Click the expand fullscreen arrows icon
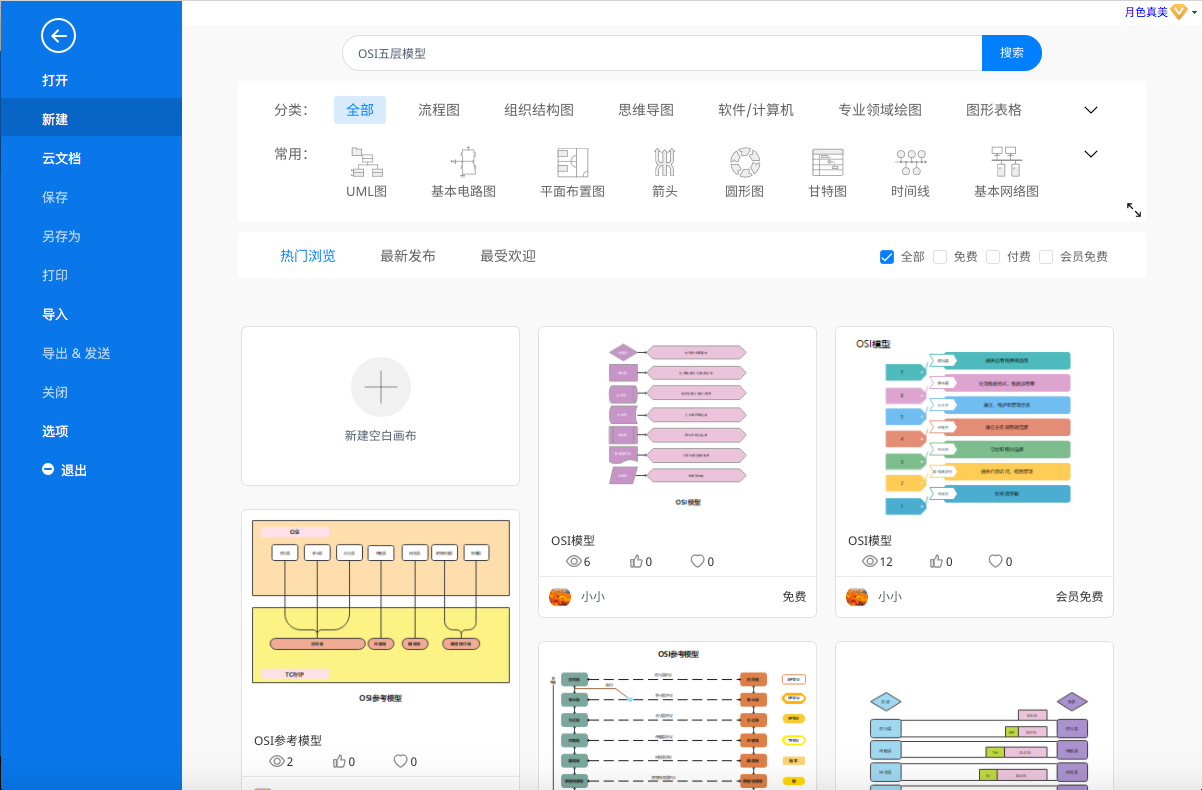Image resolution: width=1202 pixels, height=790 pixels. (1134, 210)
